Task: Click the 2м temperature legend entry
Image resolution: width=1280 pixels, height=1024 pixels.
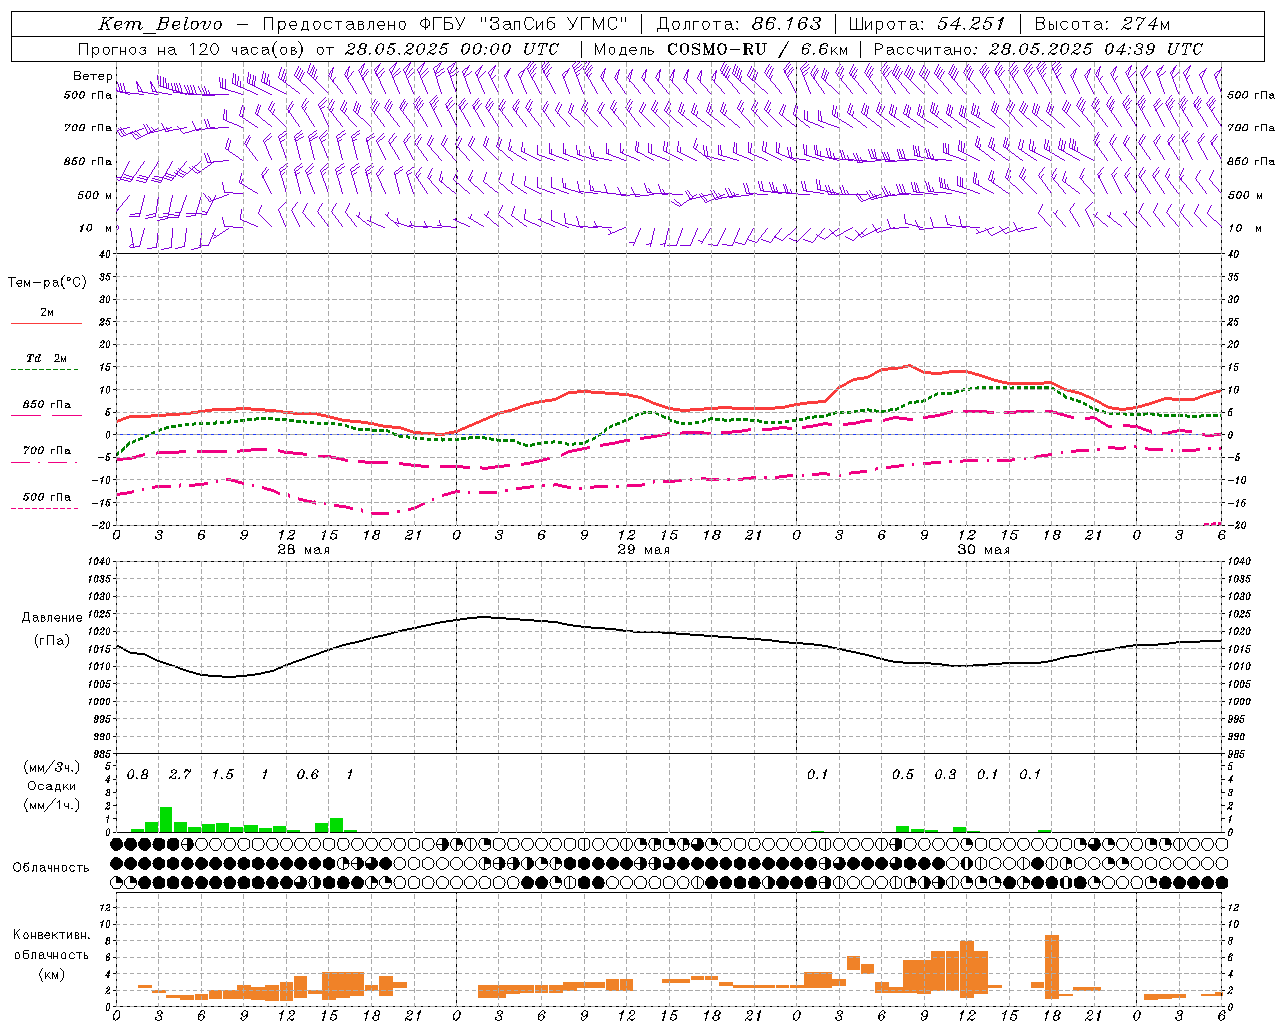Action: pyautogui.click(x=47, y=312)
